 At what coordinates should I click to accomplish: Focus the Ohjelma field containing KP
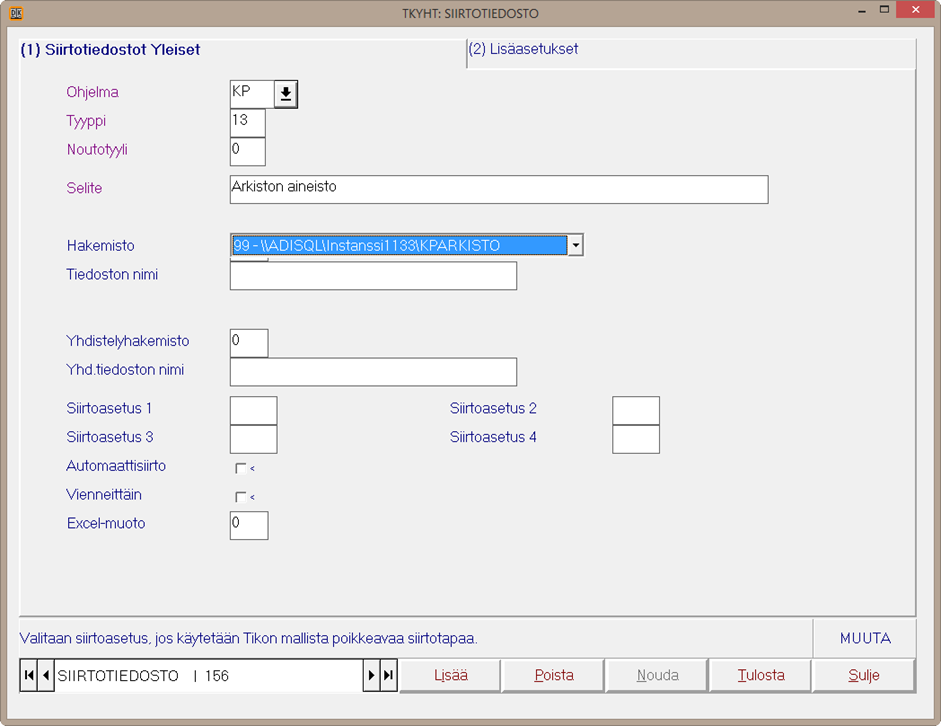coord(252,94)
